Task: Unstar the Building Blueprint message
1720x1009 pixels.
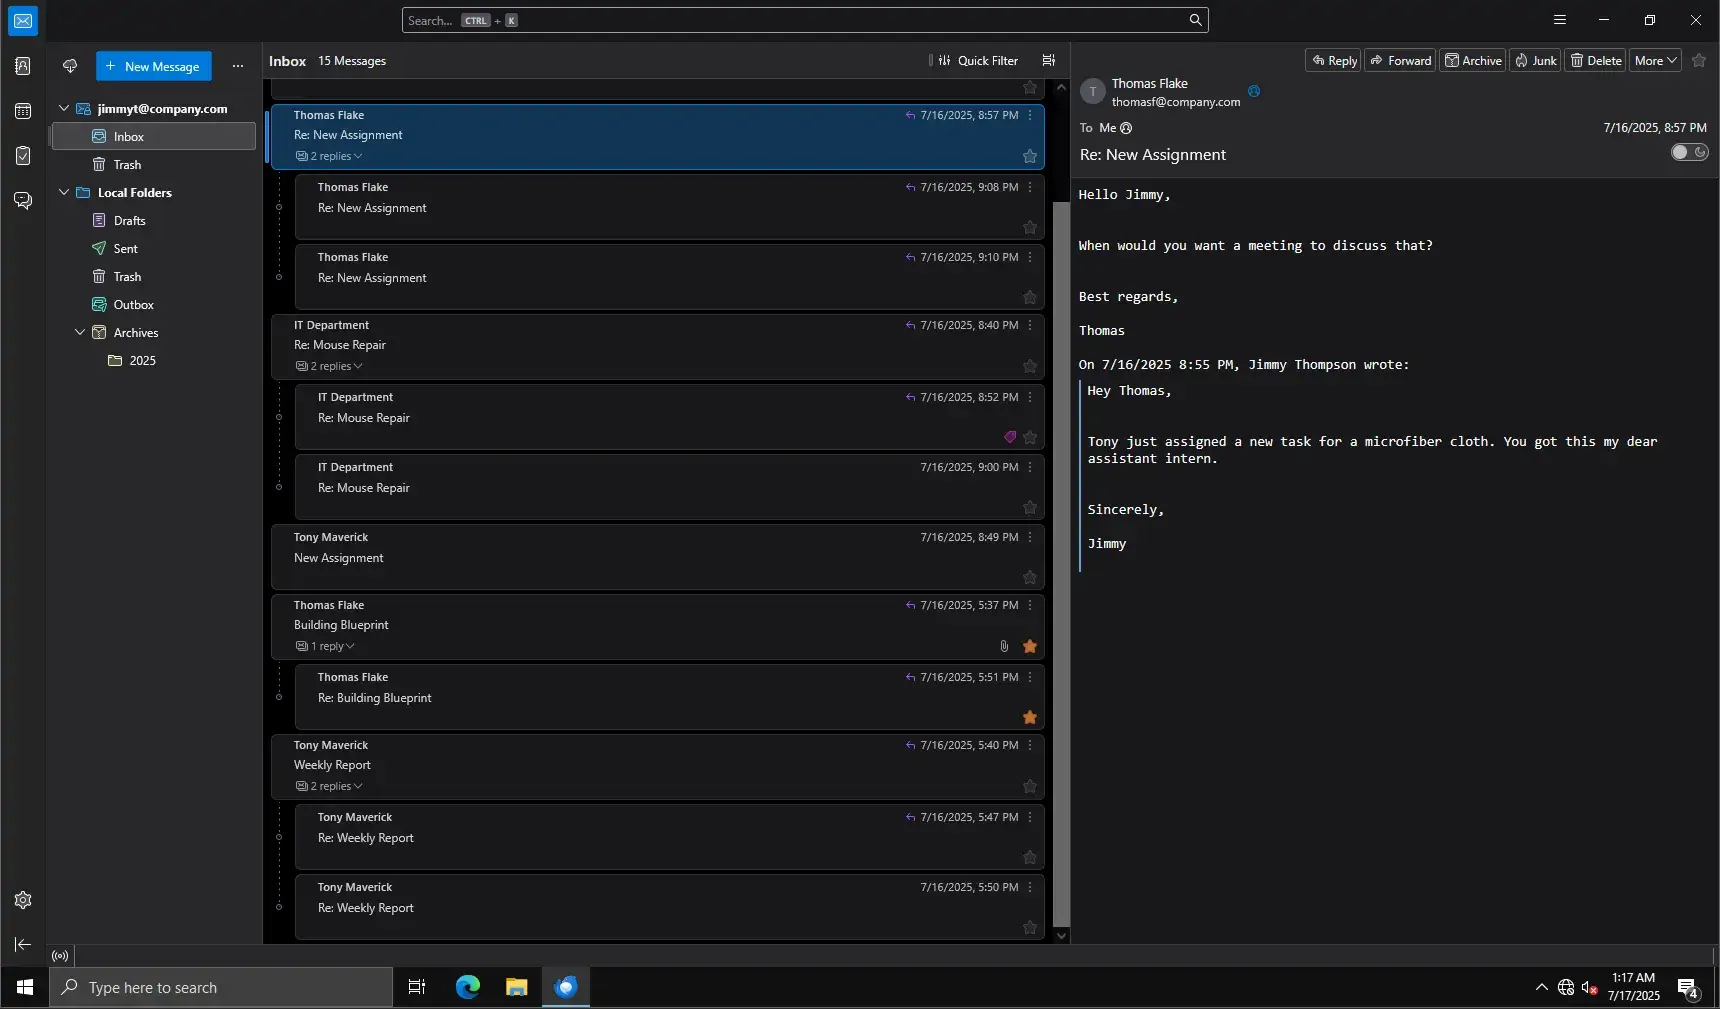Action: point(1029,647)
